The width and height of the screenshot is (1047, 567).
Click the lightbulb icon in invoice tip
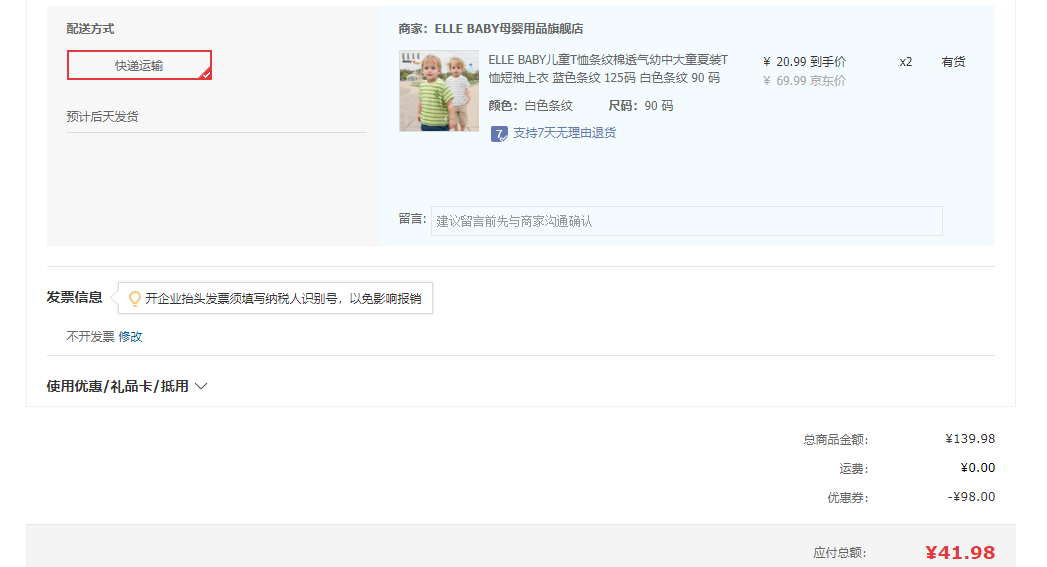[135, 298]
